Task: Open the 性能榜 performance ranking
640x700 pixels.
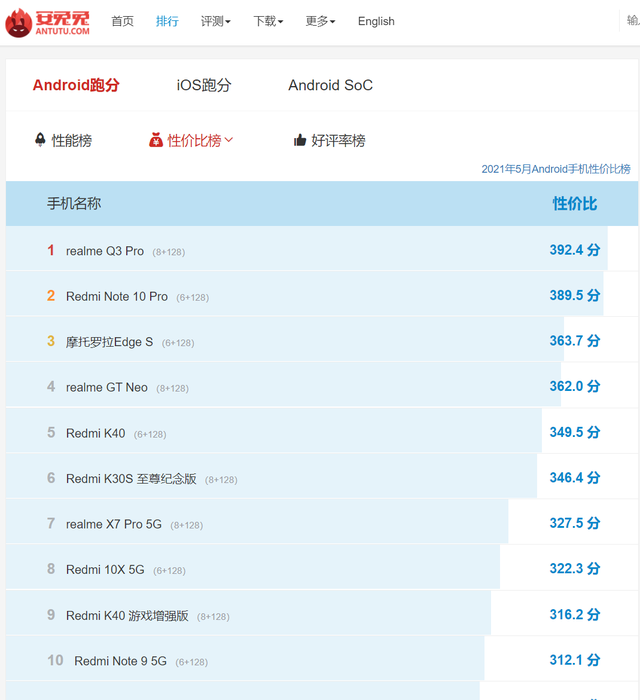Action: (x=71, y=141)
